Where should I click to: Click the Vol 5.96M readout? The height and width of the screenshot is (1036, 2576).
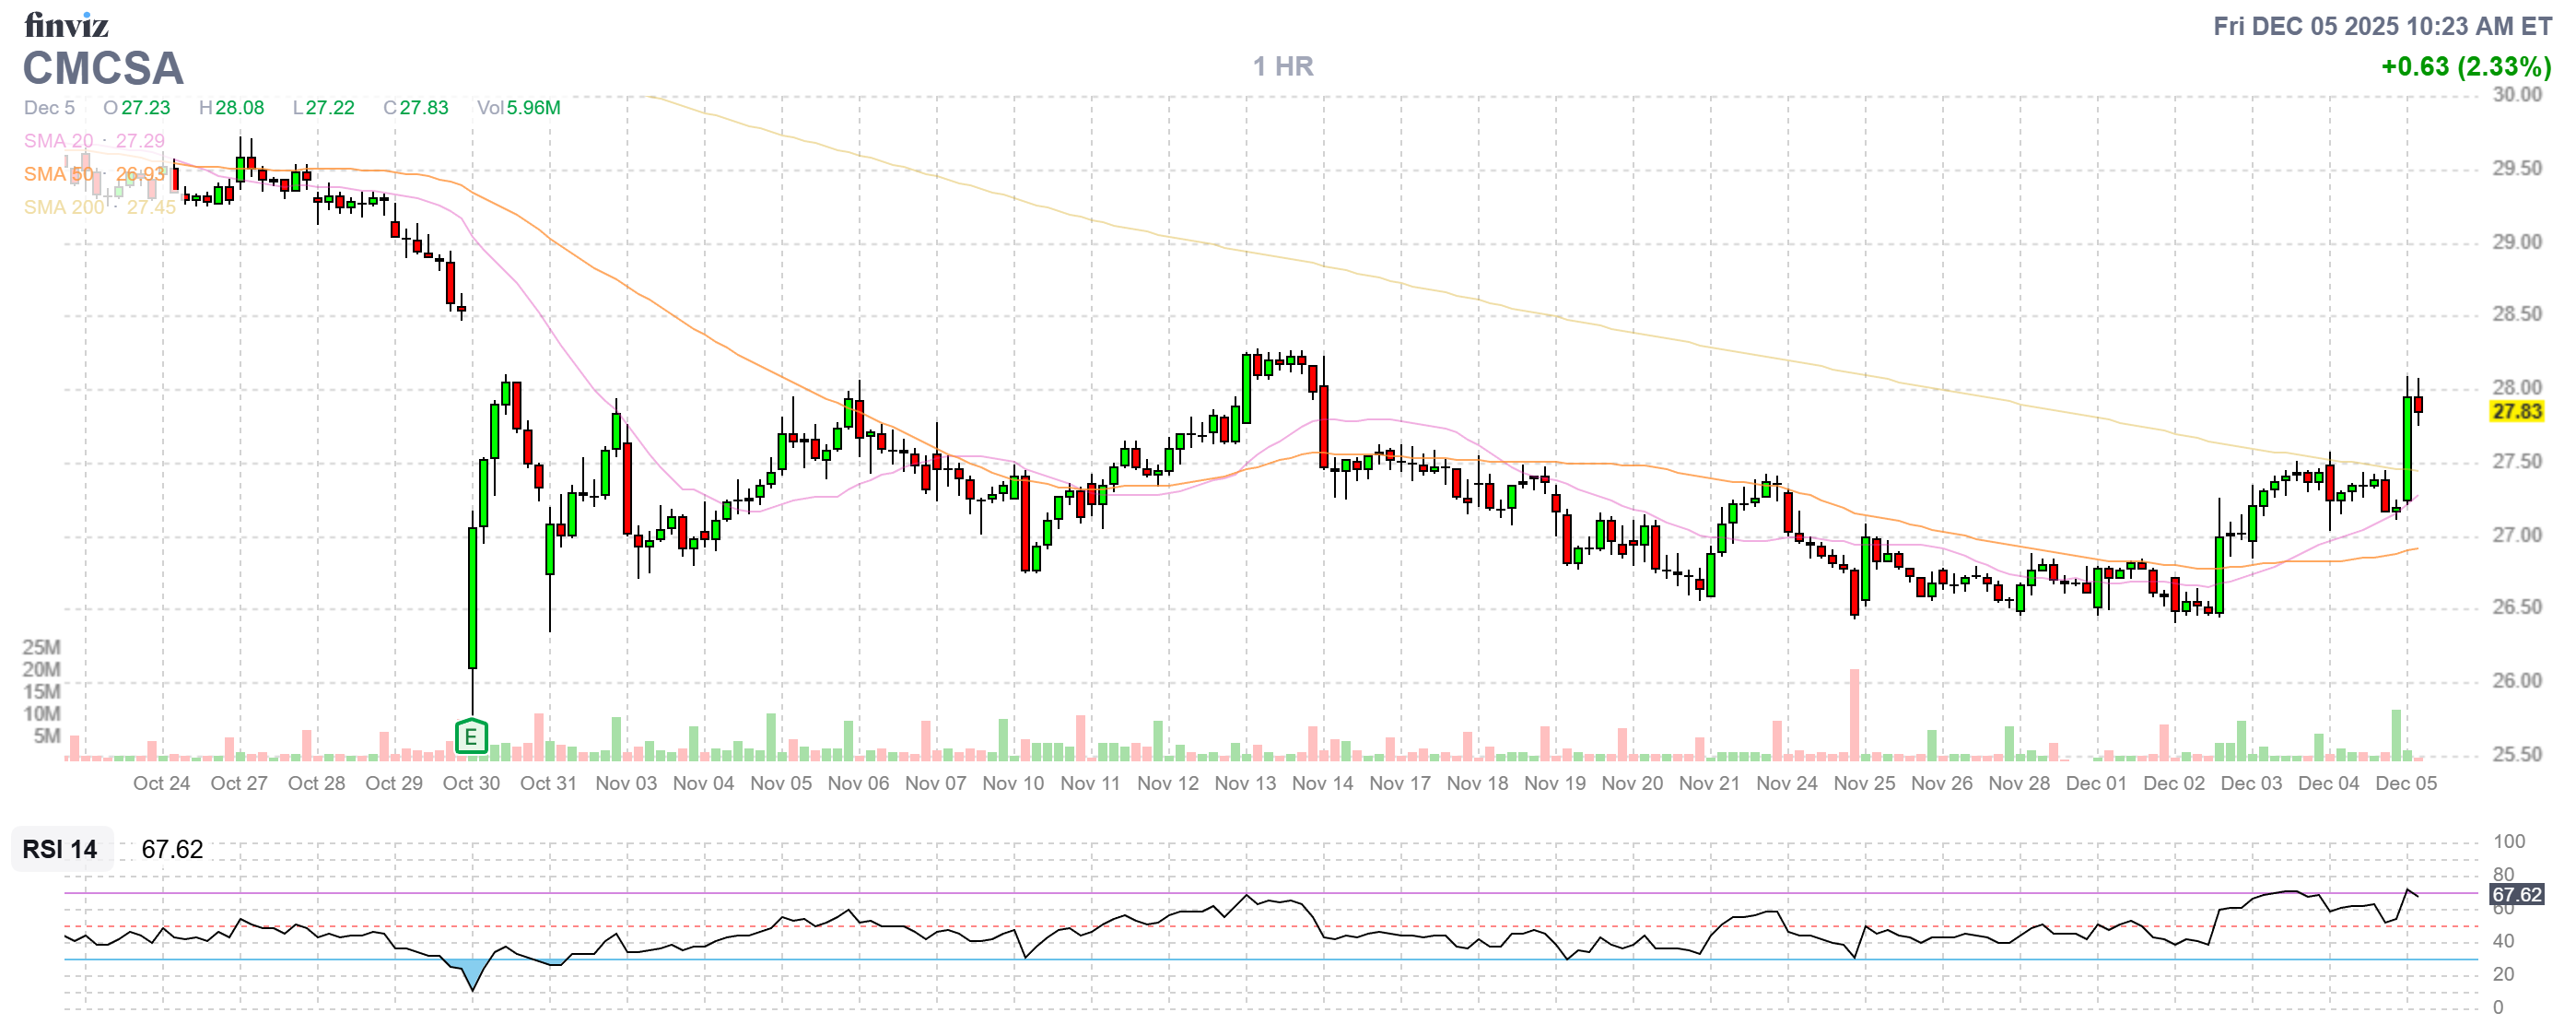(518, 108)
